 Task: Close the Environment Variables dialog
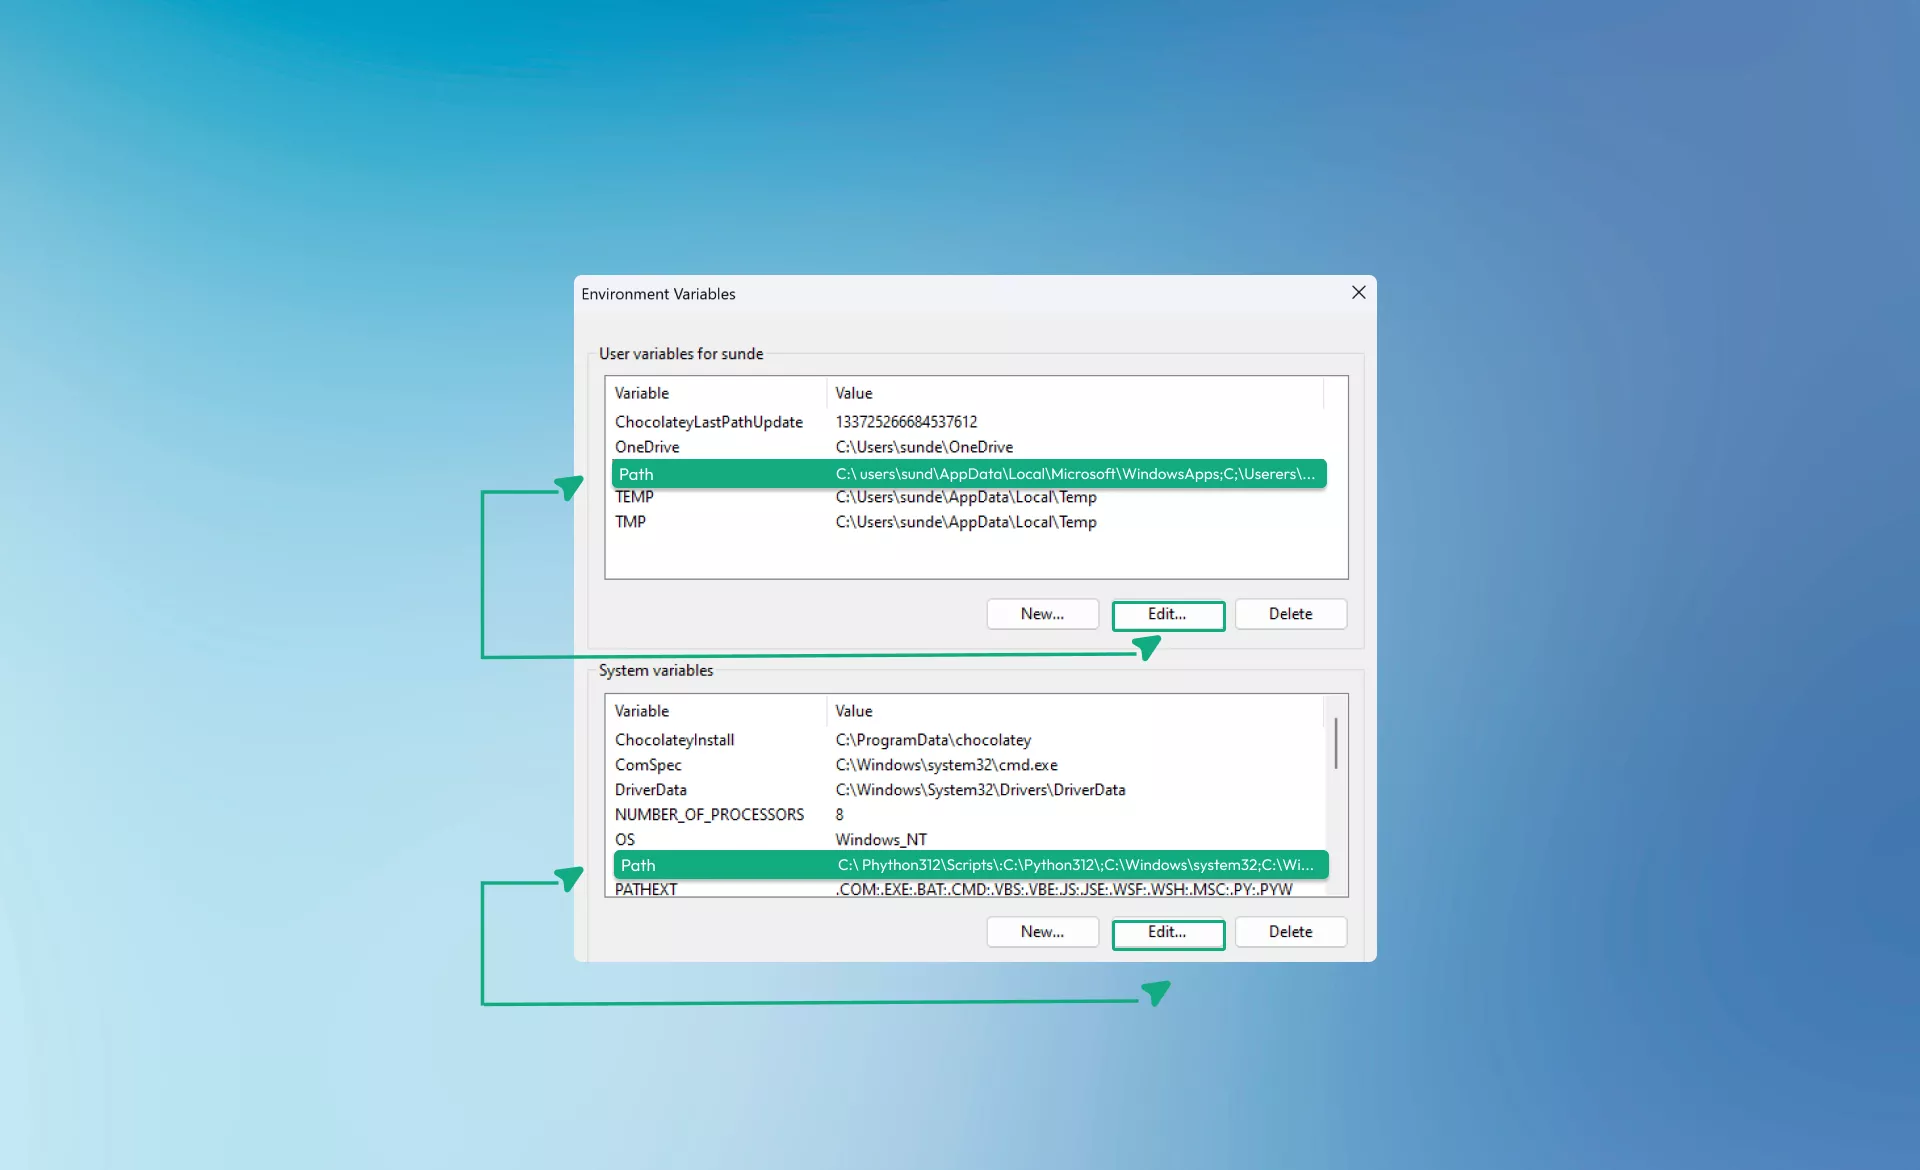coord(1358,293)
